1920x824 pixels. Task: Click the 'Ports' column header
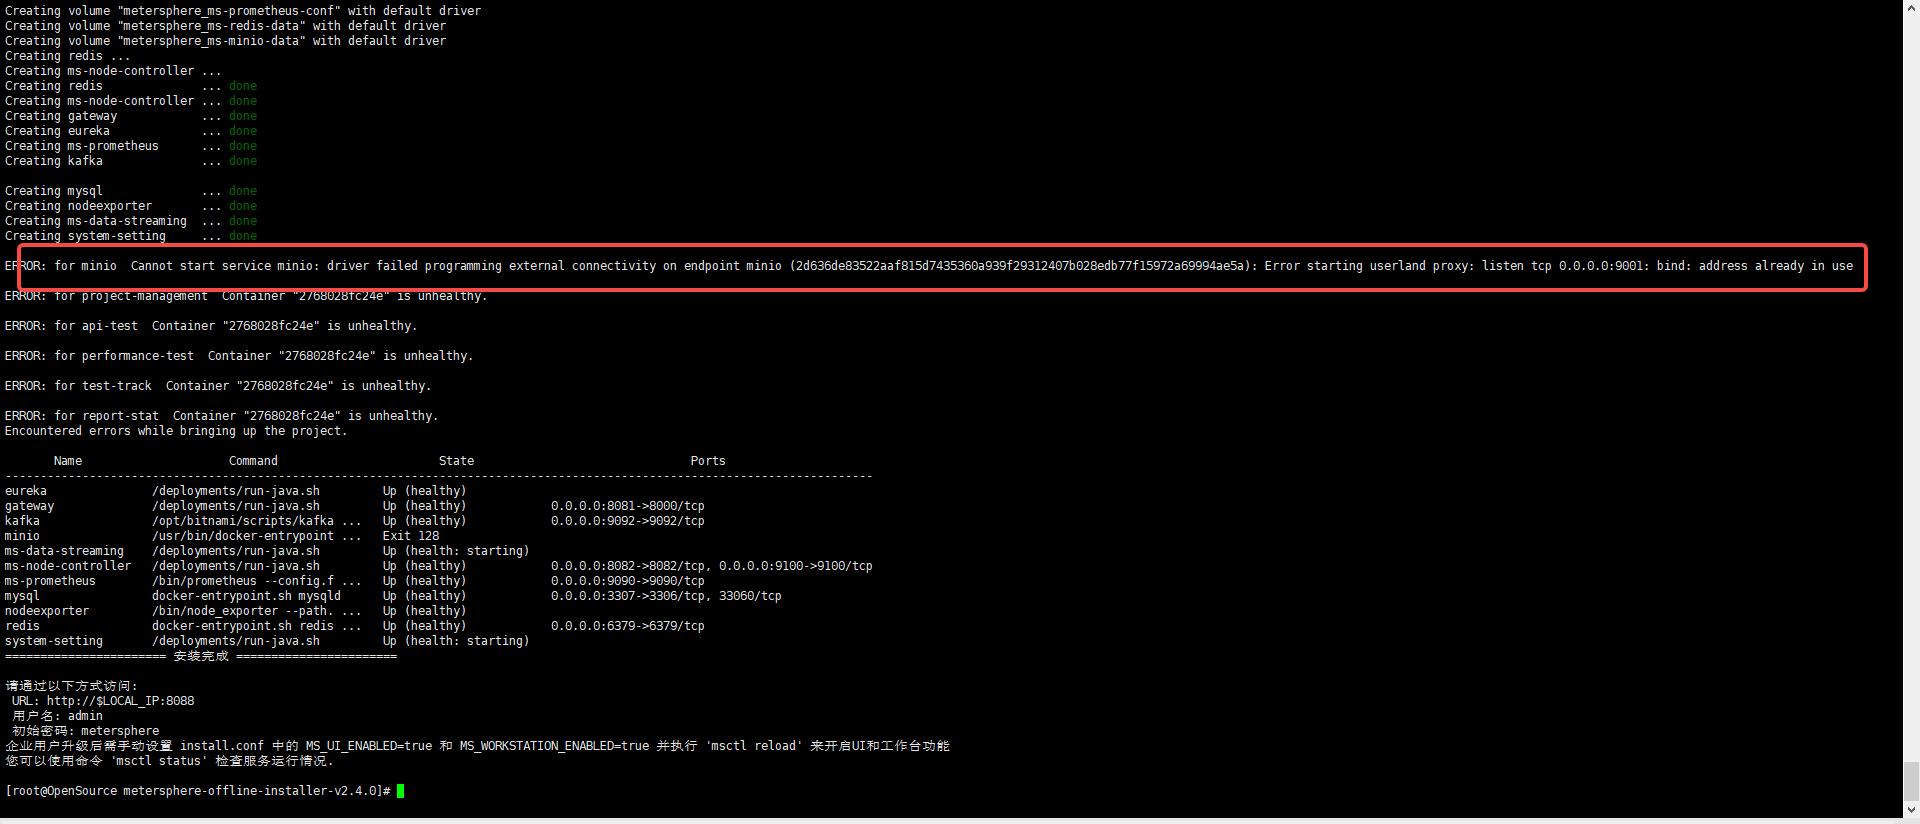708,461
